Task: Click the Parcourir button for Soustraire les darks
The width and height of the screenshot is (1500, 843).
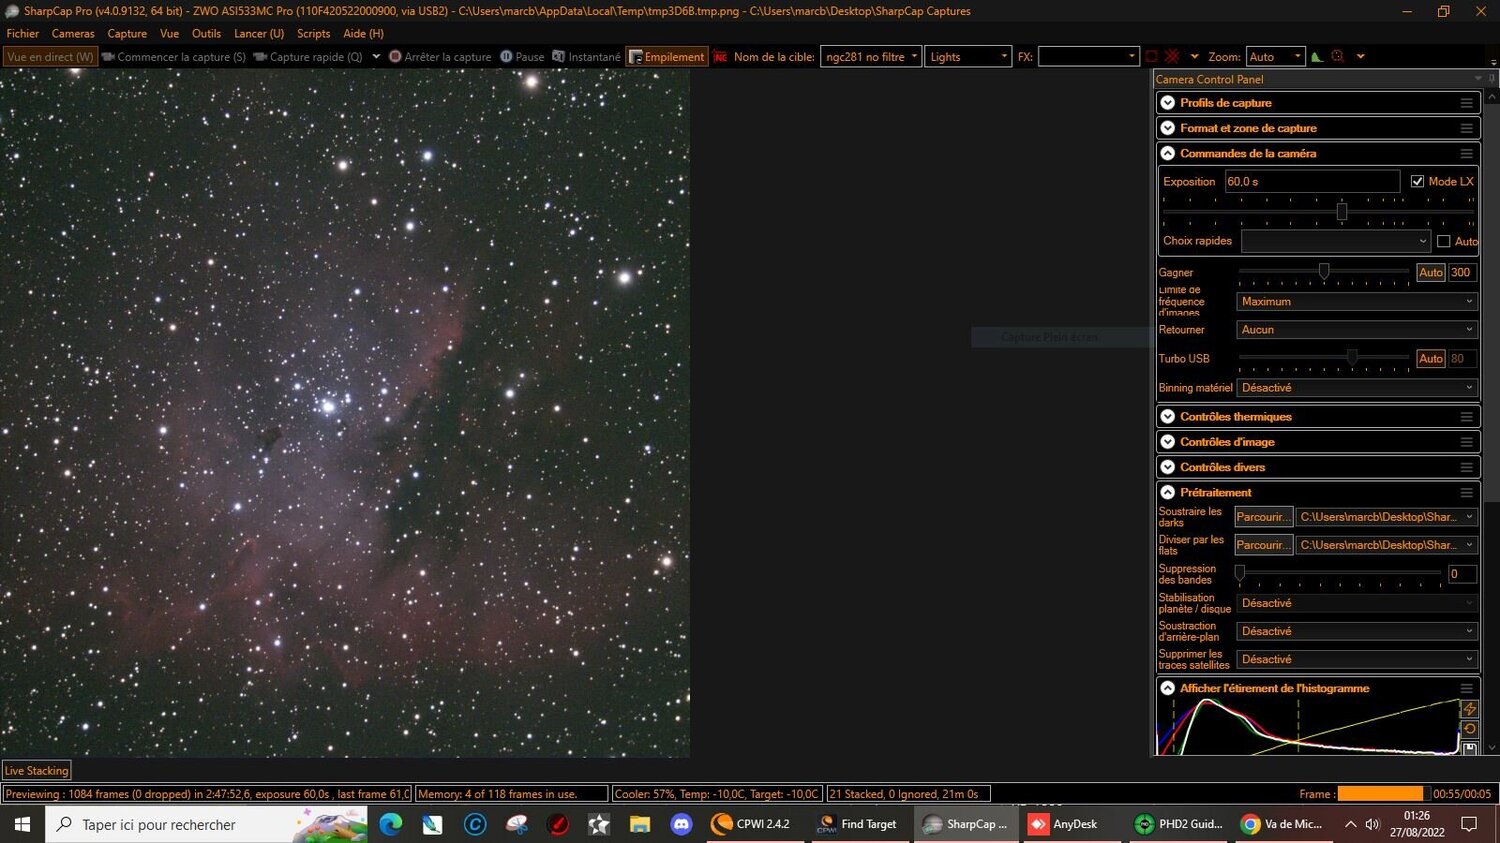Action: [1262, 516]
